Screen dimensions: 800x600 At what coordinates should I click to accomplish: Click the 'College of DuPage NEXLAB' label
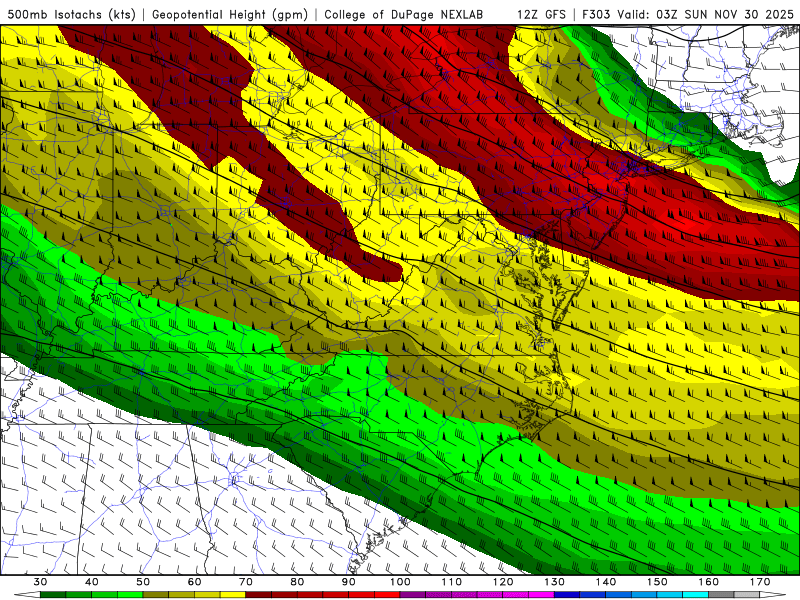click(404, 14)
